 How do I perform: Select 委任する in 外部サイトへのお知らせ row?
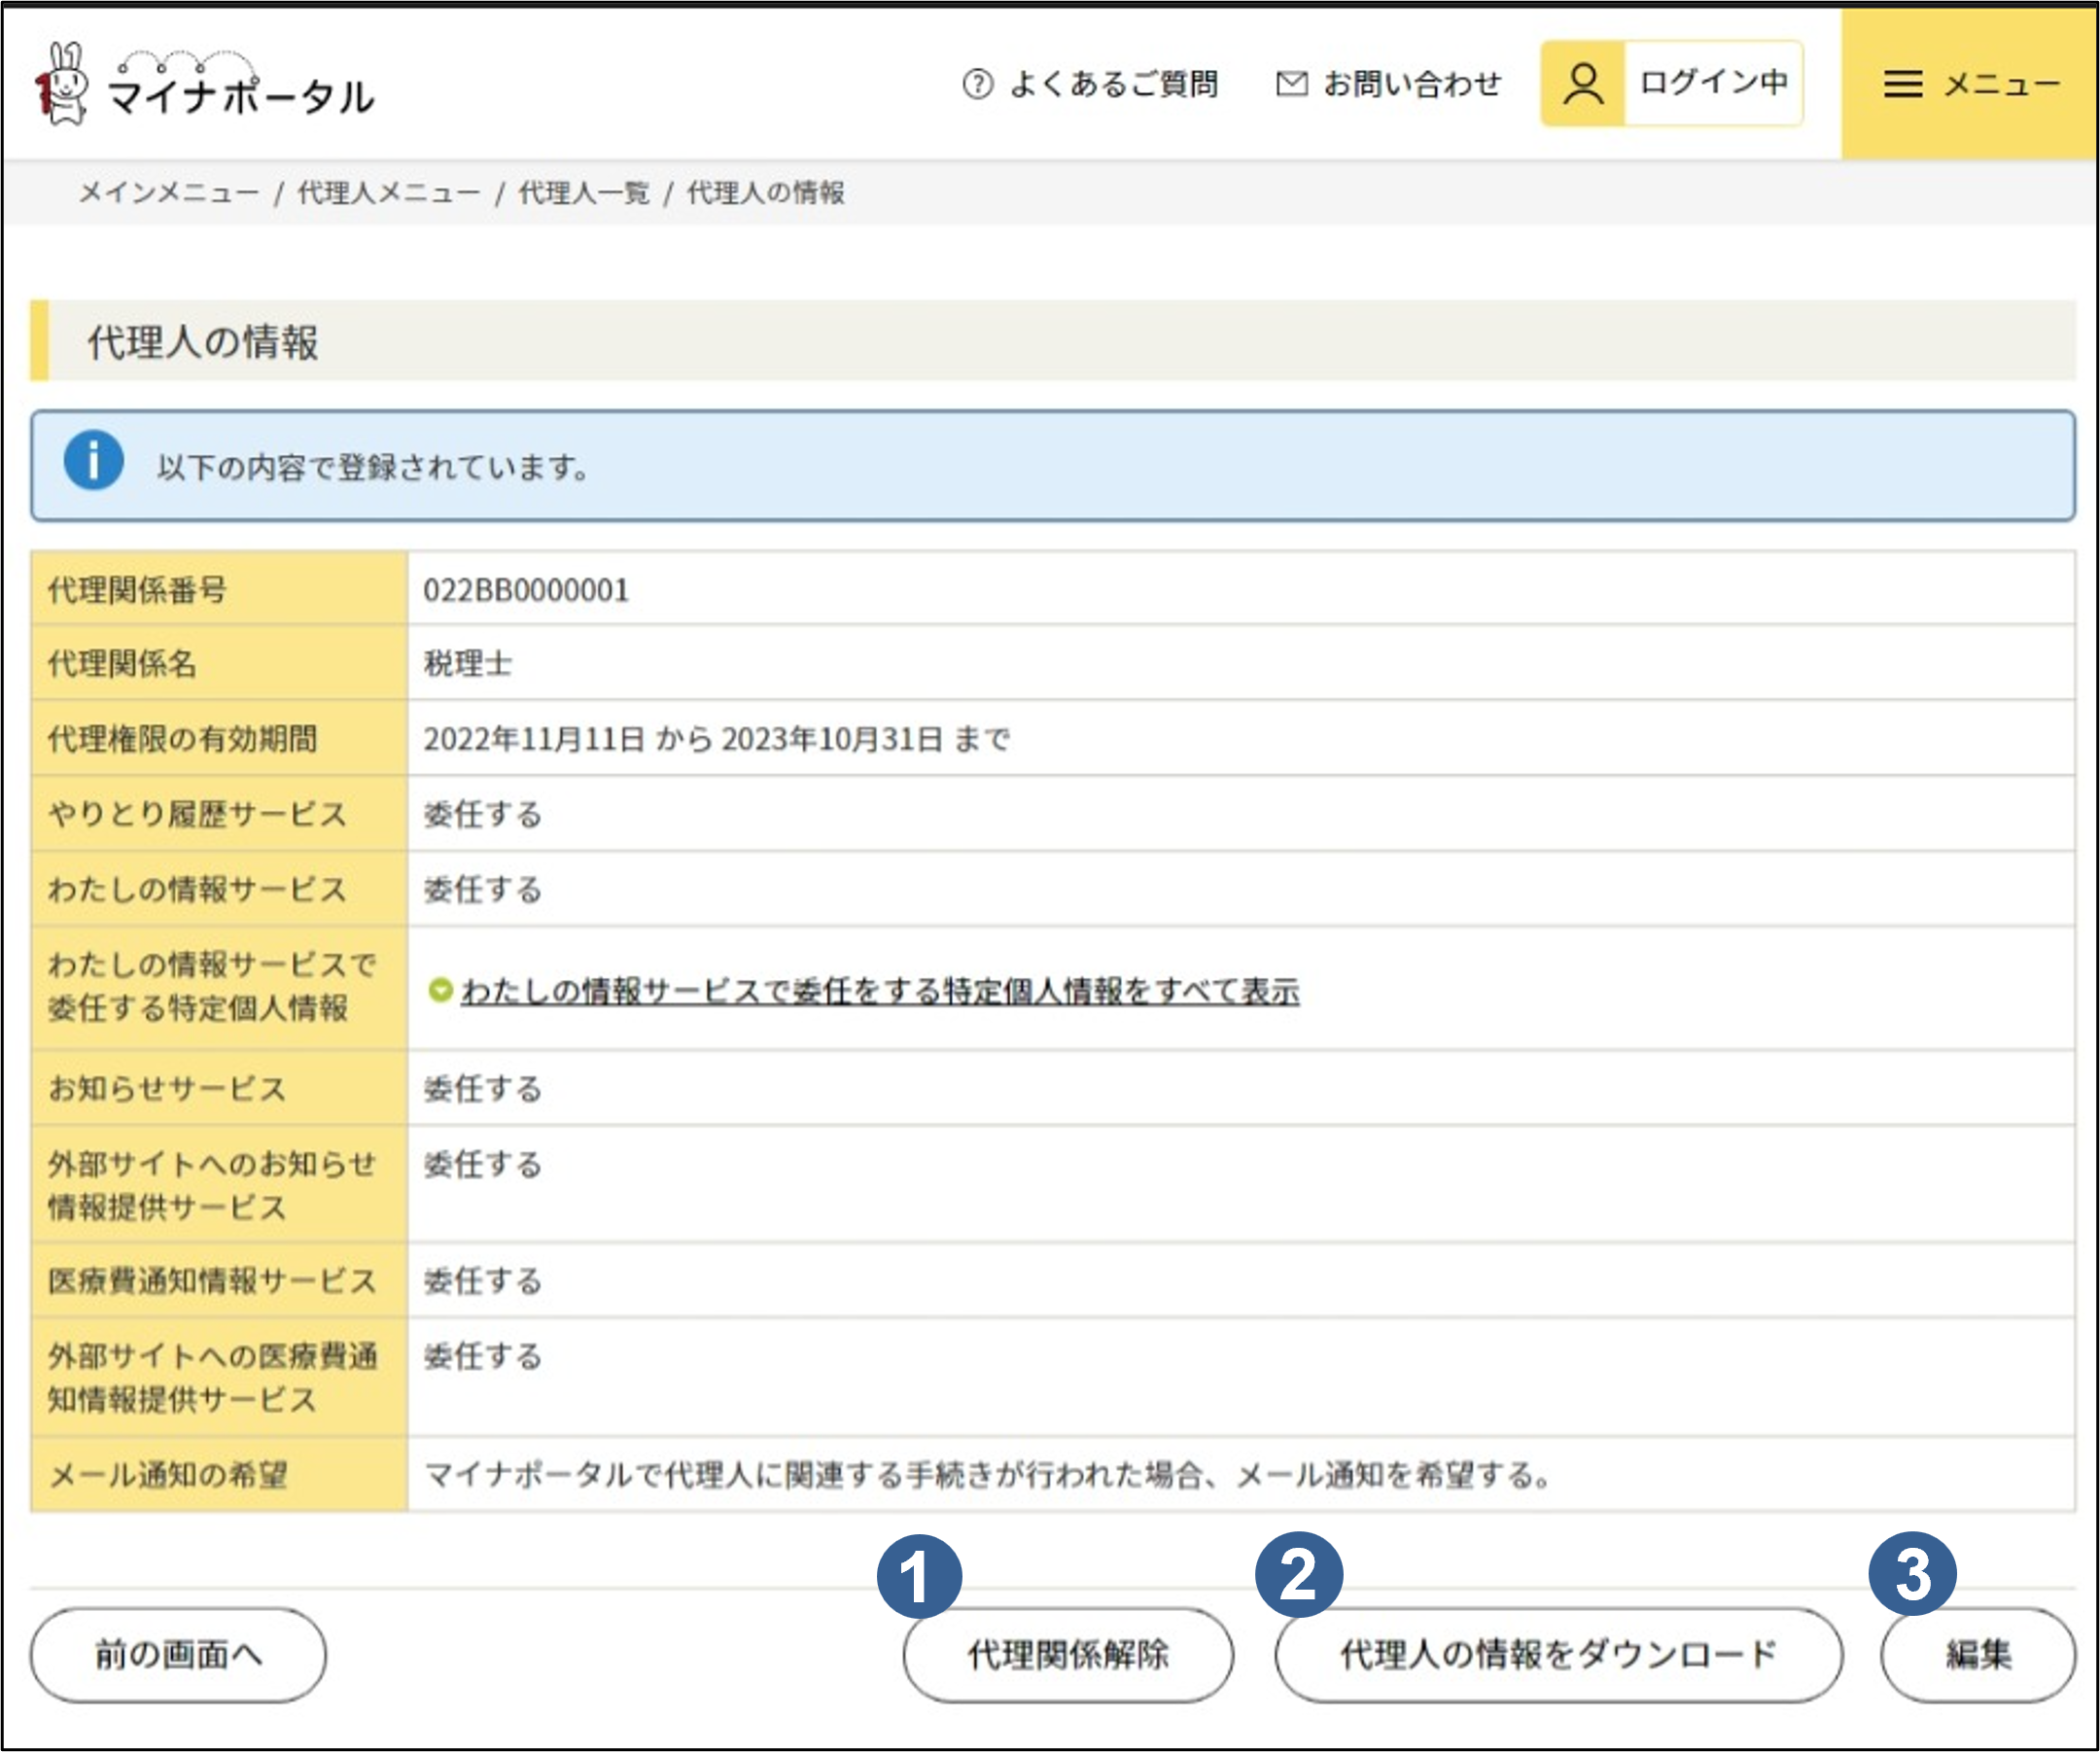483,1164
